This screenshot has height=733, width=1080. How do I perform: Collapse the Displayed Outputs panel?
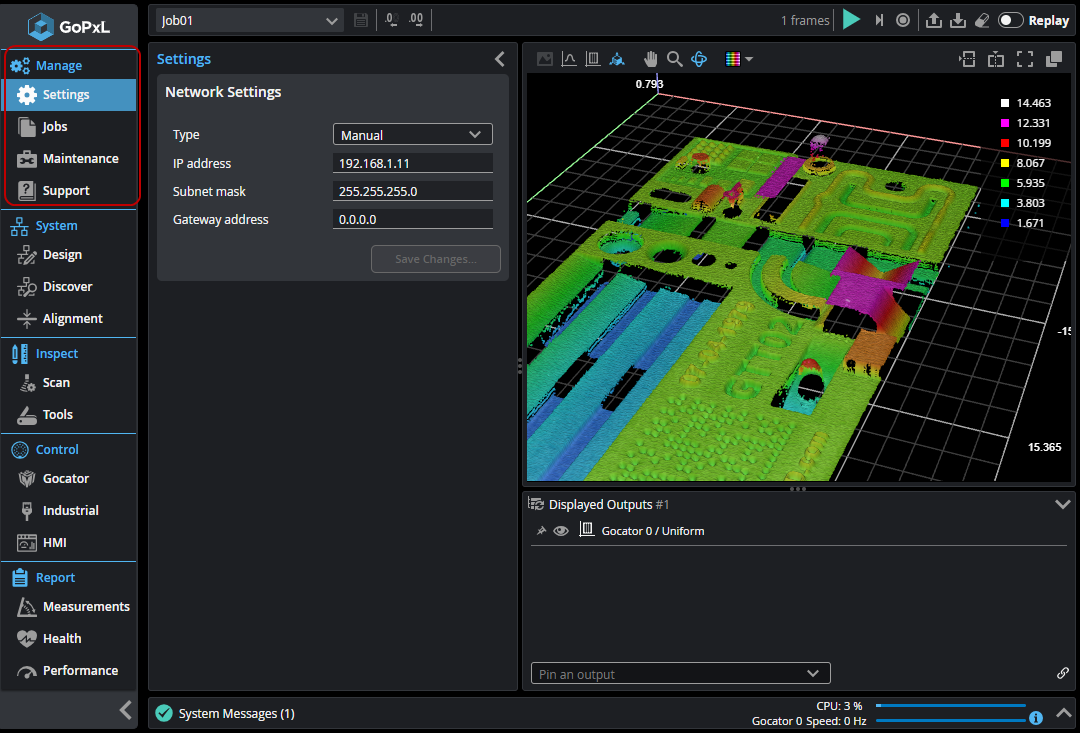[x=1063, y=504]
